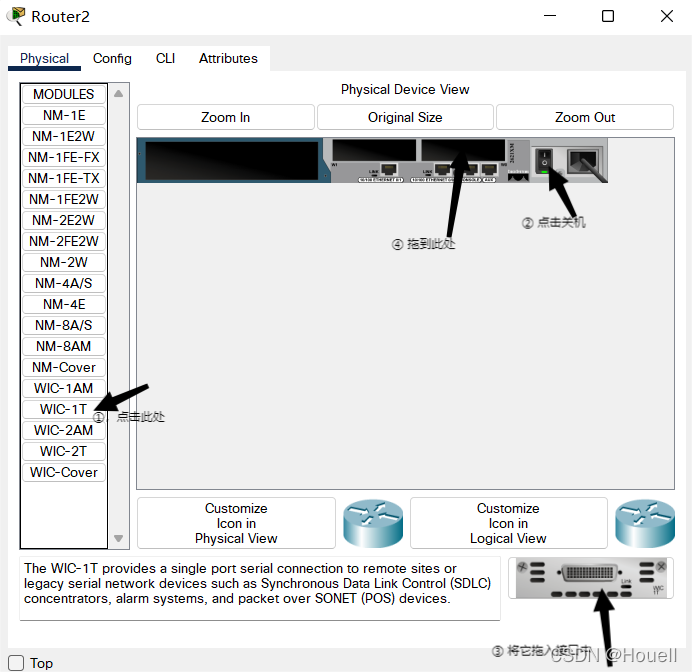This screenshot has width=692, height=672.
Task: Select the NM-4E module
Action: pos(64,304)
